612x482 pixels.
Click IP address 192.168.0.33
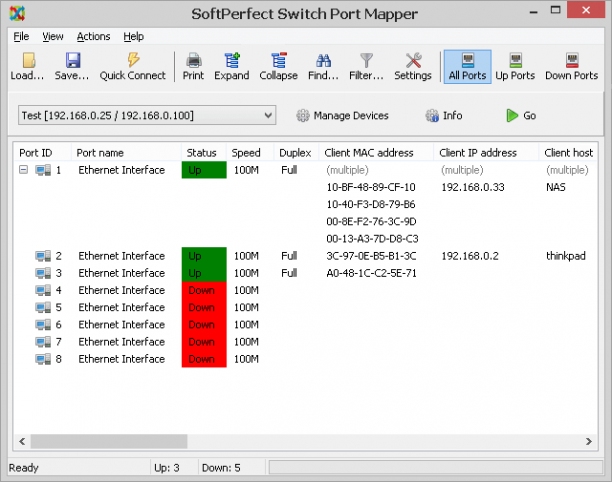point(473,187)
